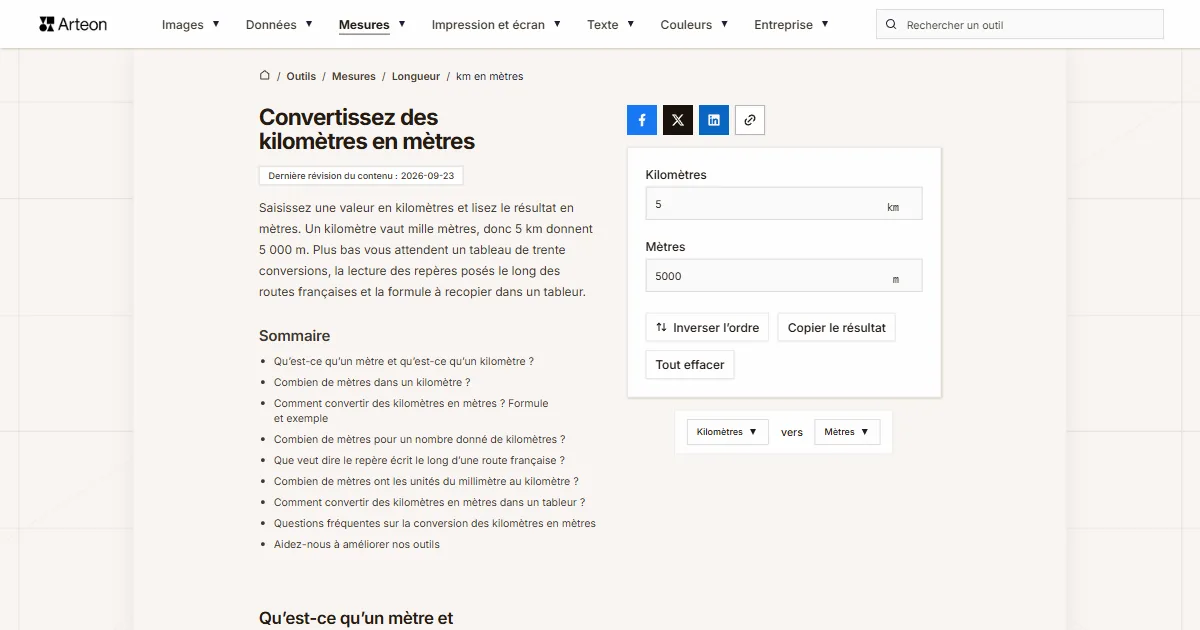Open the Impression et écran menu

496,24
